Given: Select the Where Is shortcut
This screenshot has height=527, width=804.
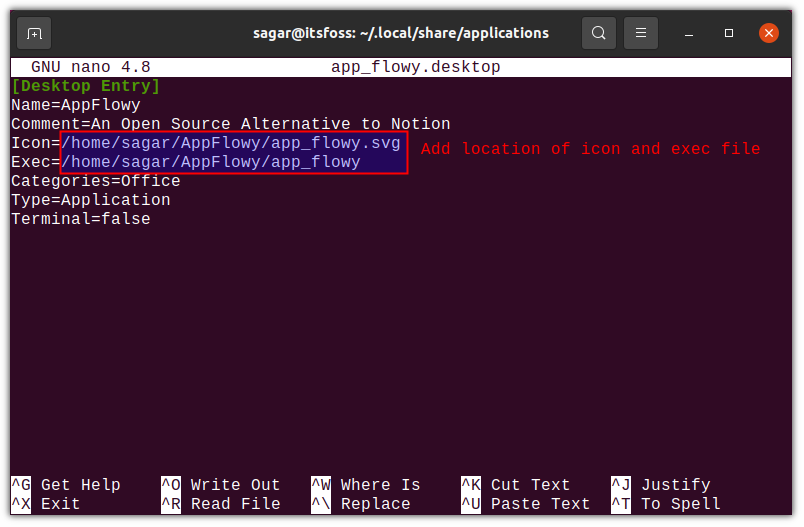Looking at the screenshot, I should pyautogui.click(x=380, y=485).
